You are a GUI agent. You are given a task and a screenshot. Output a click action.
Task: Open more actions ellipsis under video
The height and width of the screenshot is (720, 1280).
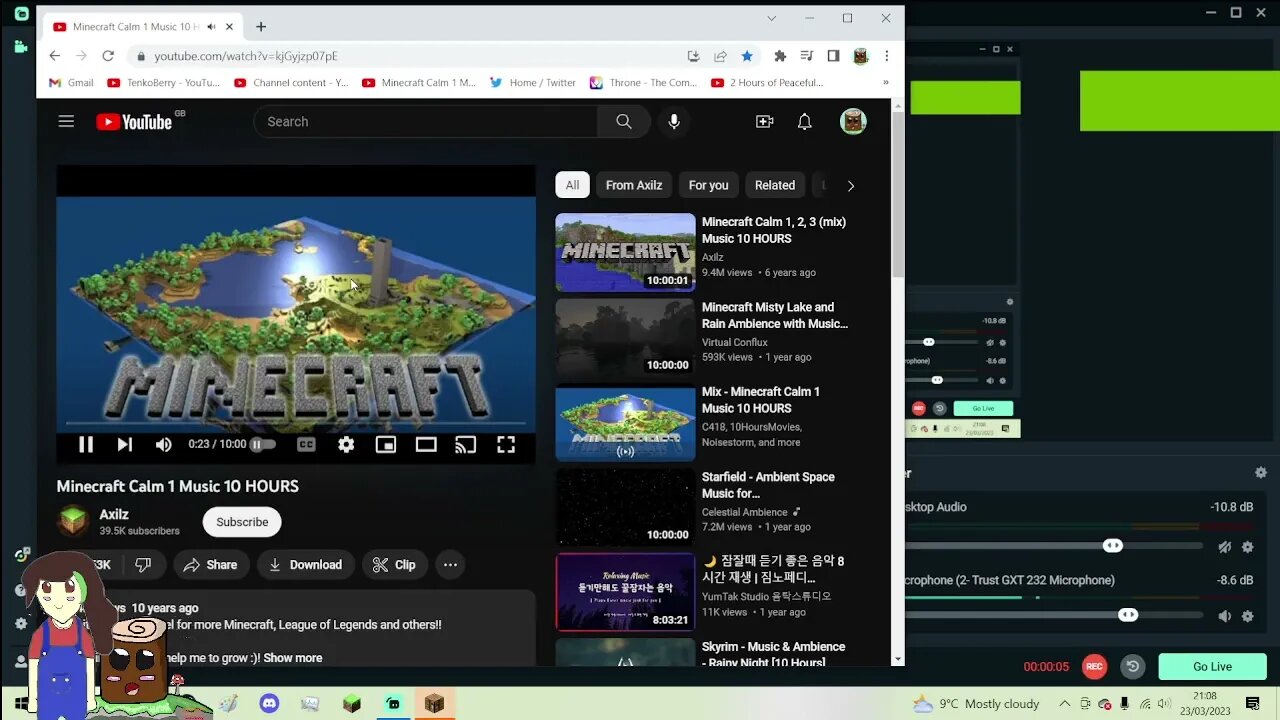point(450,565)
